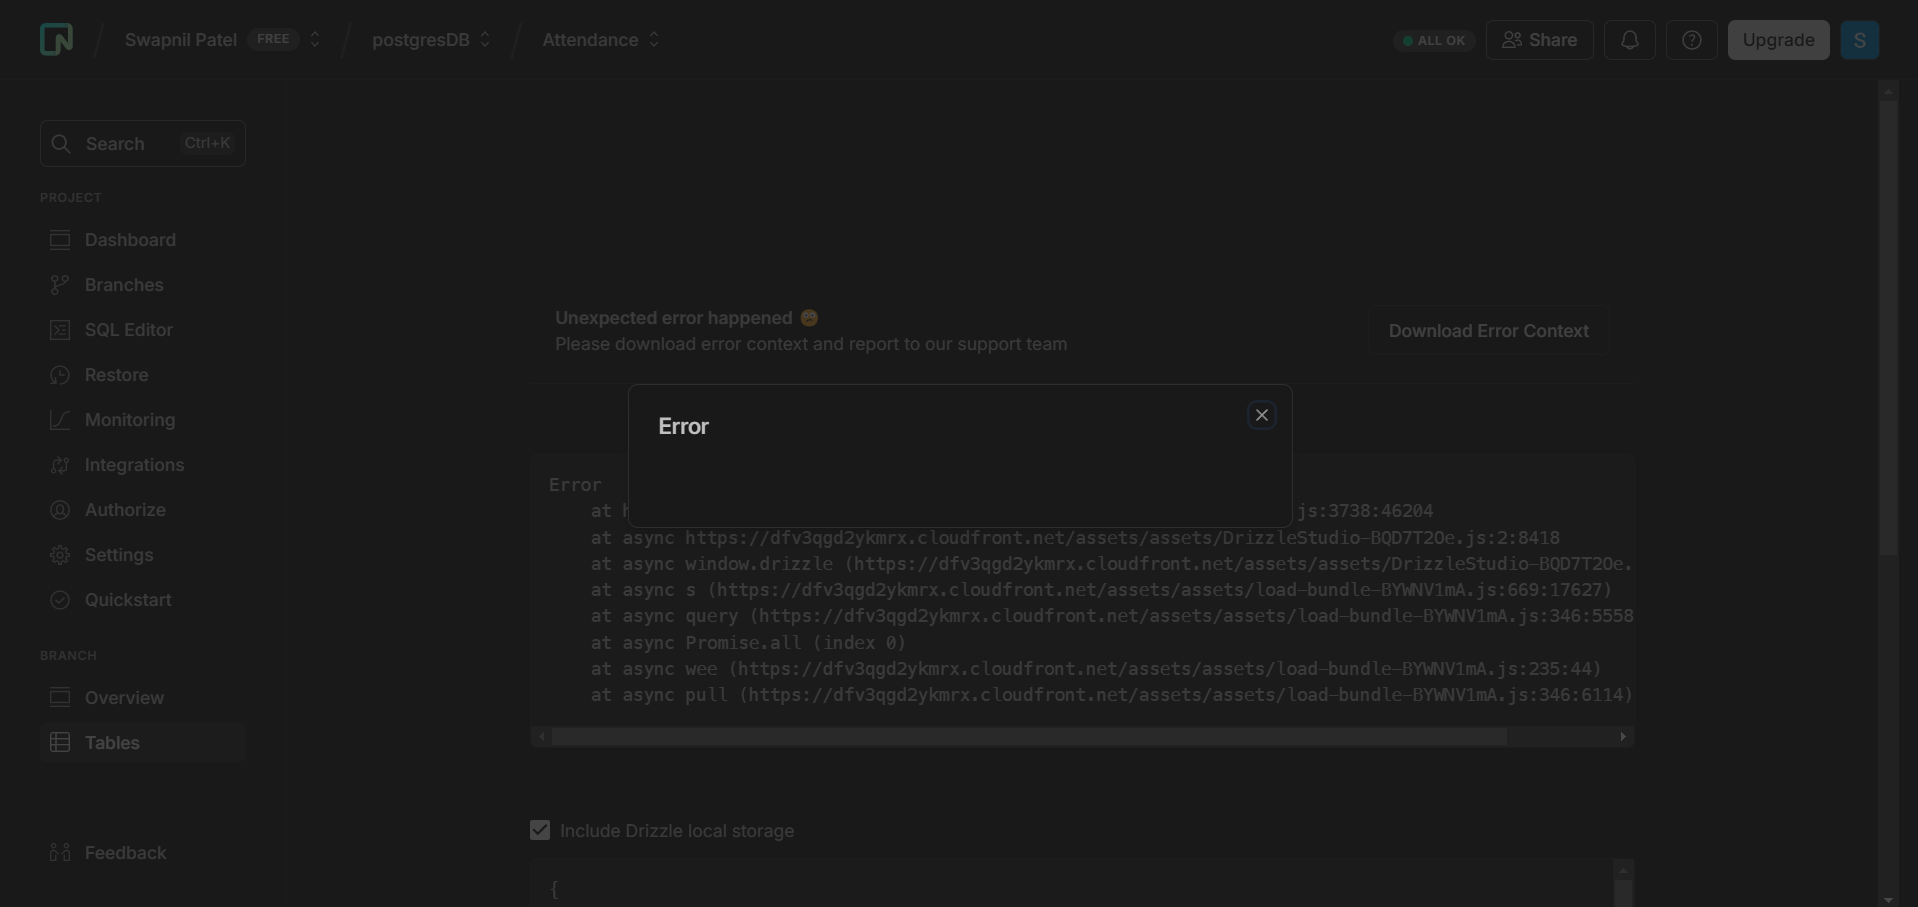
Task: Click the Quickstart checkmark icon
Action: coord(60,600)
